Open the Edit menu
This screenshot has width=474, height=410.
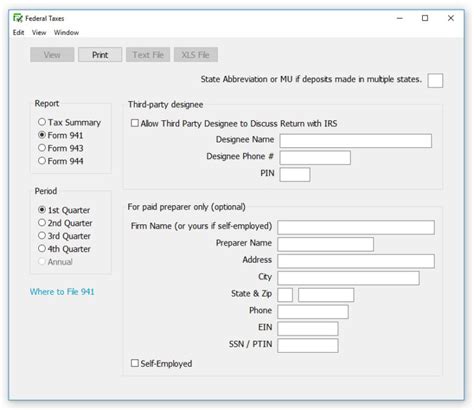18,32
